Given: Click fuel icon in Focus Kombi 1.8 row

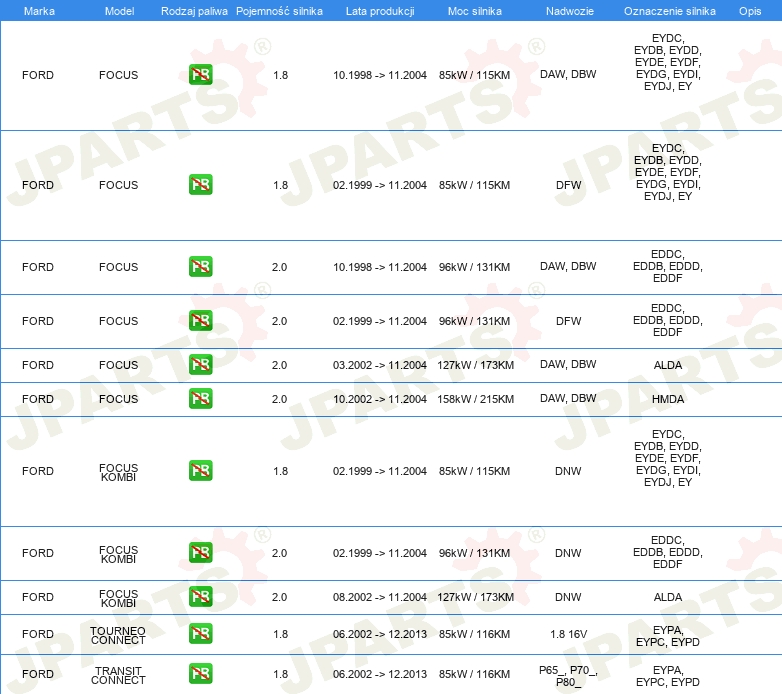Looking at the screenshot, I should pyautogui.click(x=200, y=470).
